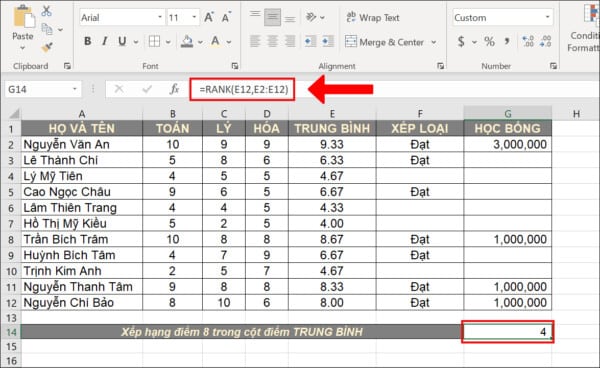Select cell with value 3,000,000

pyautogui.click(x=507, y=145)
